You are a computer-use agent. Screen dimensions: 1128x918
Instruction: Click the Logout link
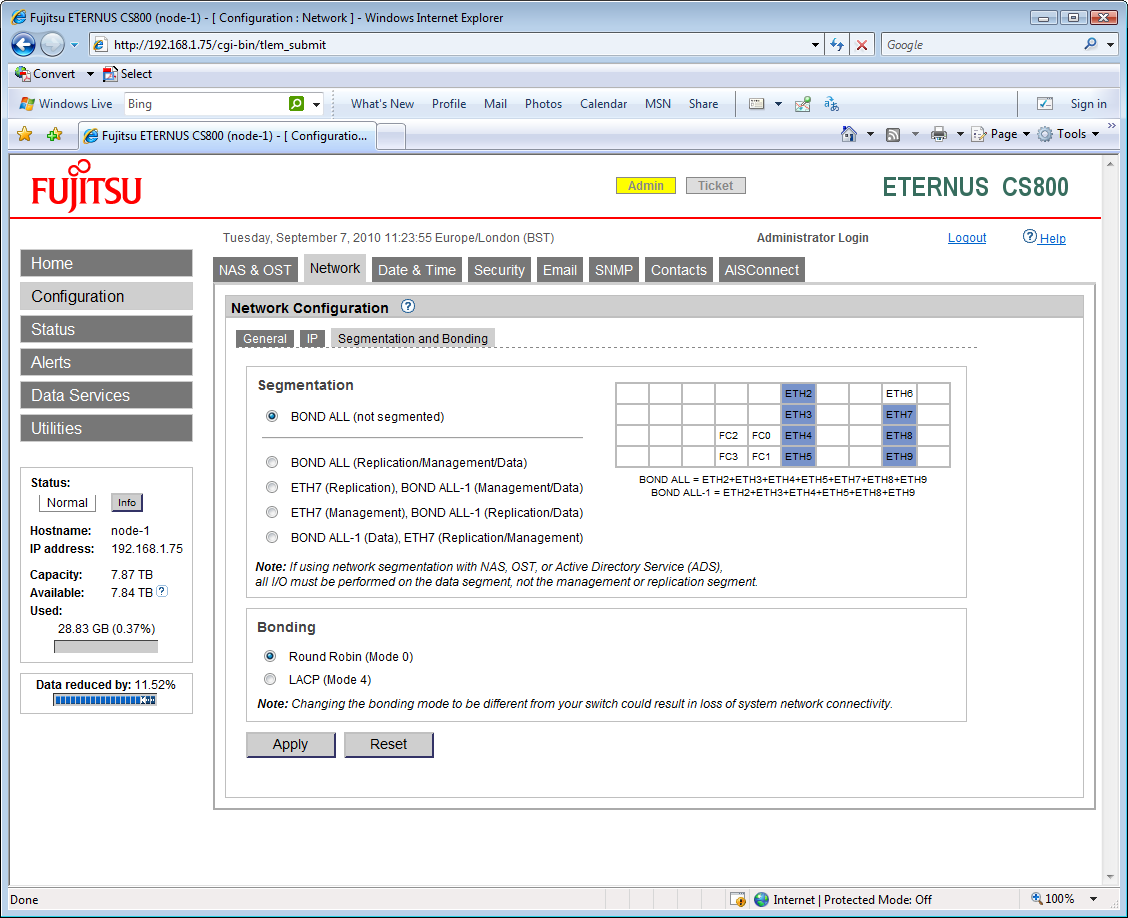(967, 237)
